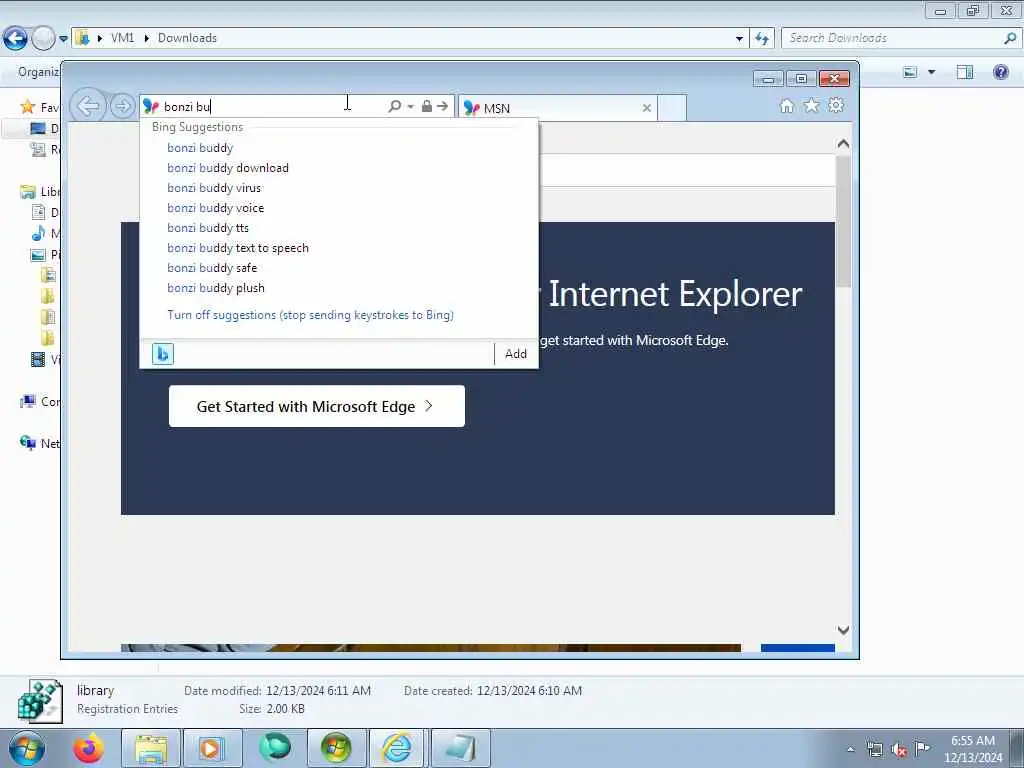Open the Windows Start button

pyautogui.click(x=27, y=748)
